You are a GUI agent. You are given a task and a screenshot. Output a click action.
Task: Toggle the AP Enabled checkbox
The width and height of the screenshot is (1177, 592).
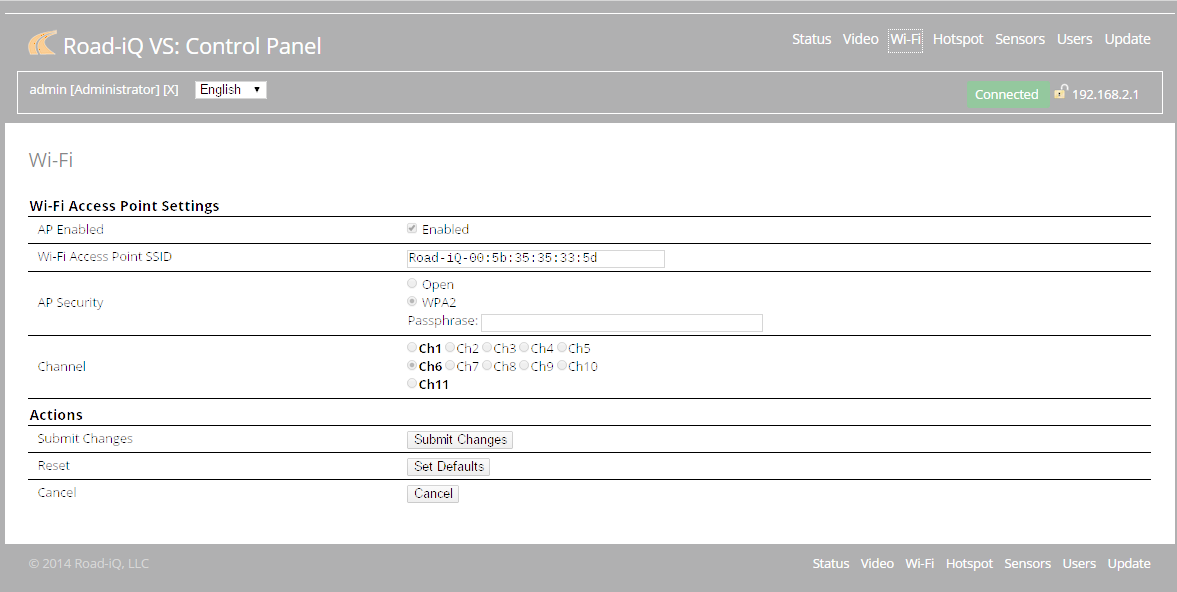click(412, 228)
